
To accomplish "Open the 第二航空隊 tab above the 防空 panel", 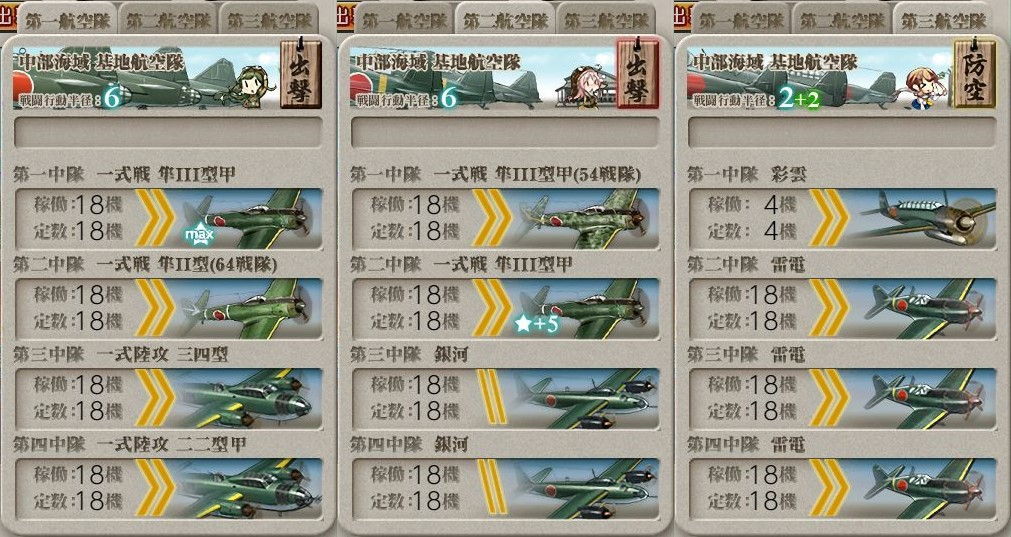I will [842, 19].
